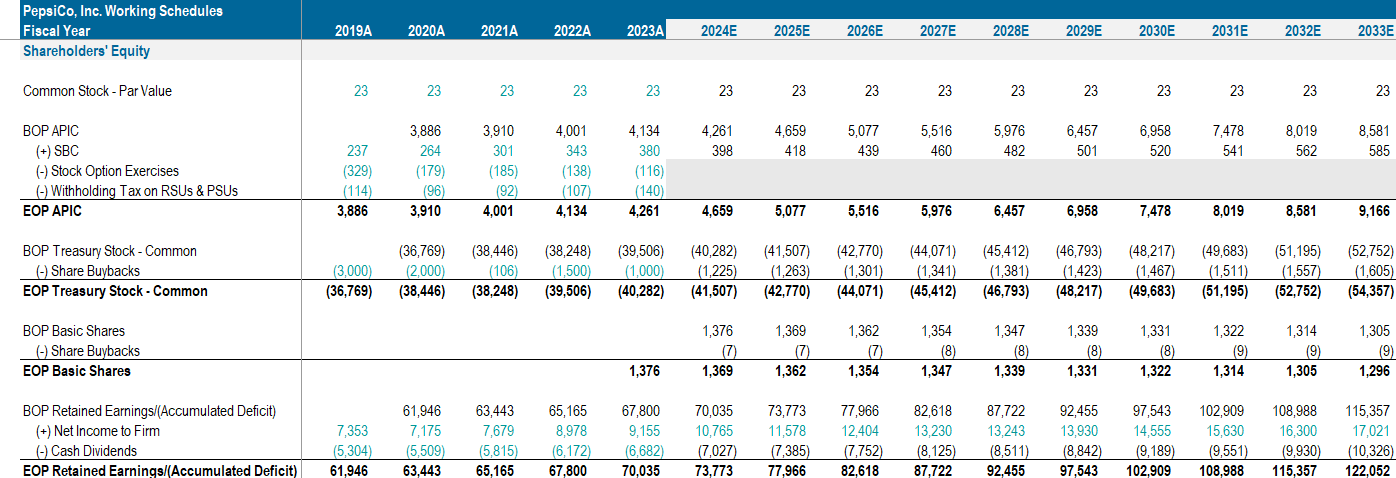The width and height of the screenshot is (1396, 478).
Task: Select the (+) Net Income to Firm label
Action: pyautogui.click(x=97, y=431)
